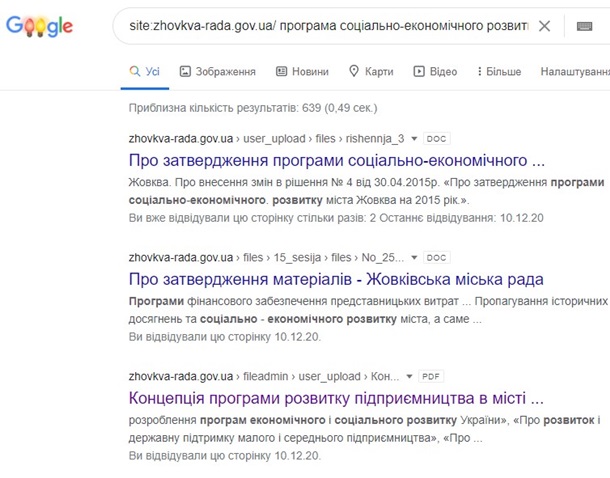Screen dimensions: 610x478
Task: Click the Карти map pin icon
Action: [x=353, y=72]
